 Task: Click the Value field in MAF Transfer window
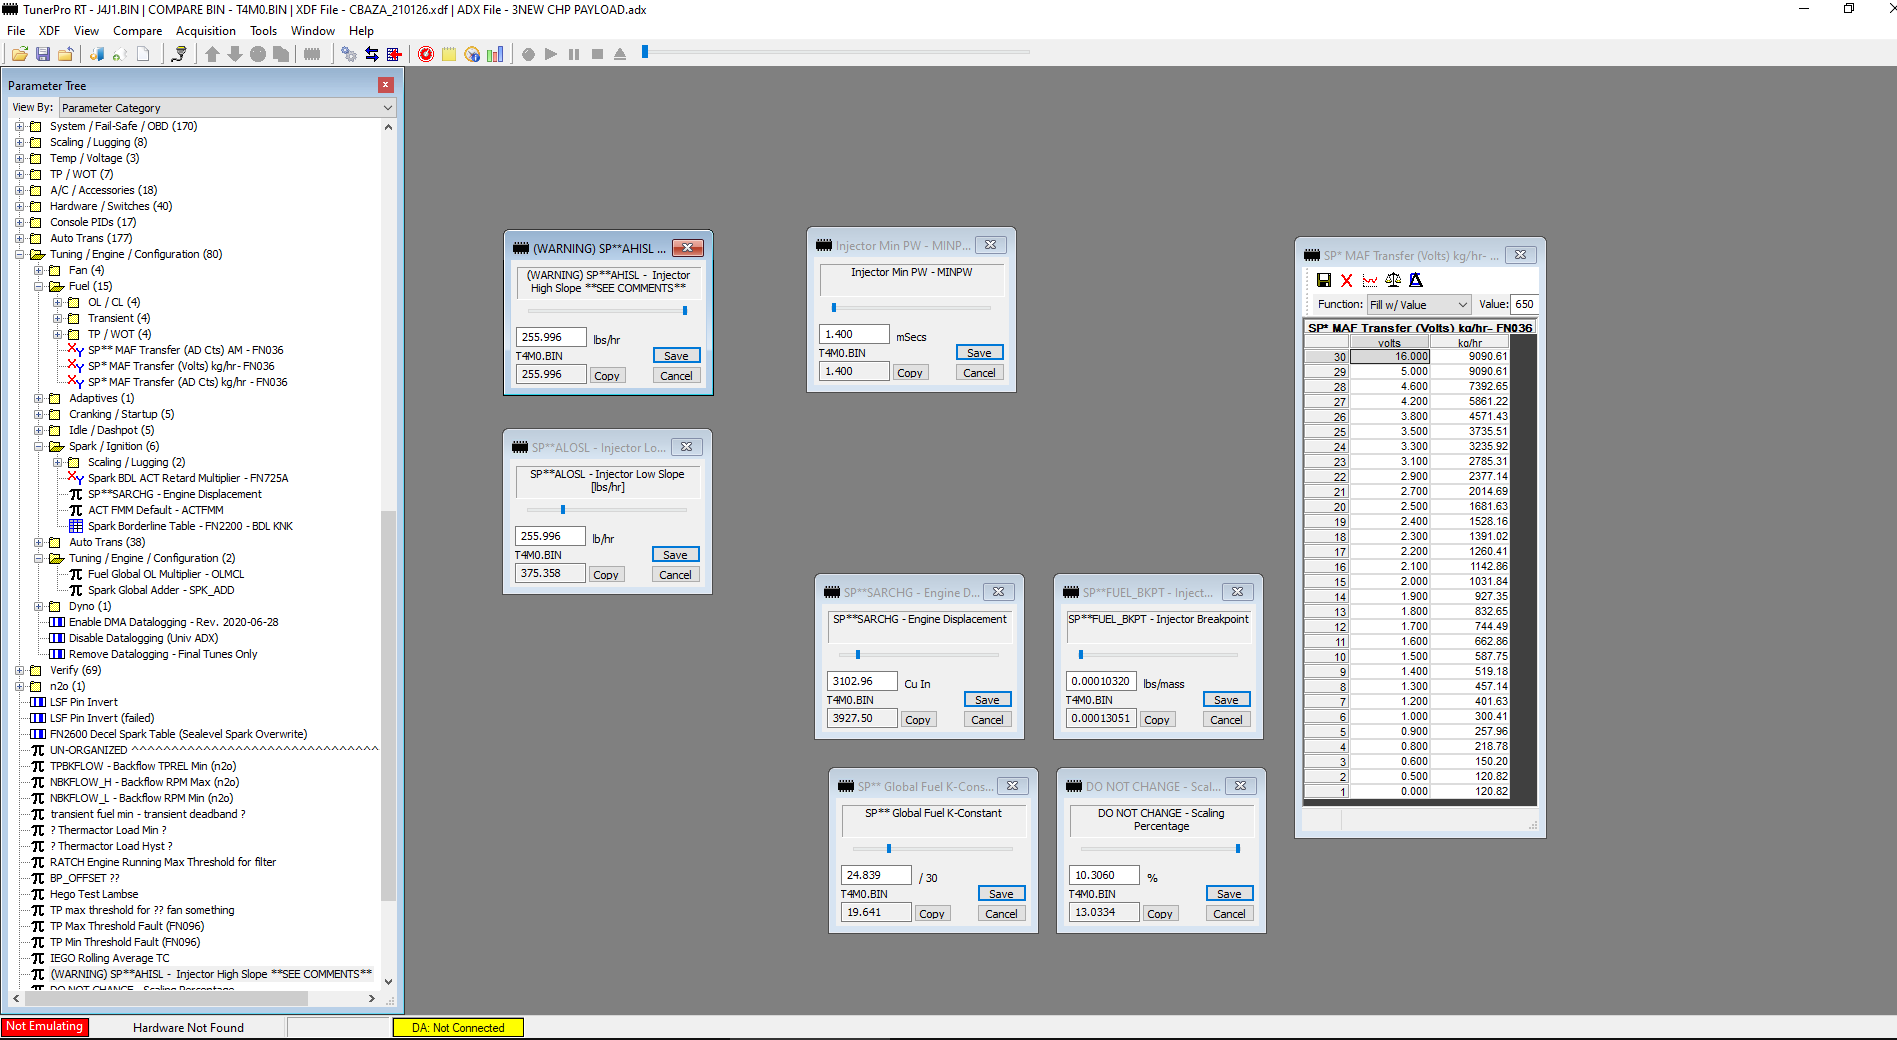(x=1523, y=305)
